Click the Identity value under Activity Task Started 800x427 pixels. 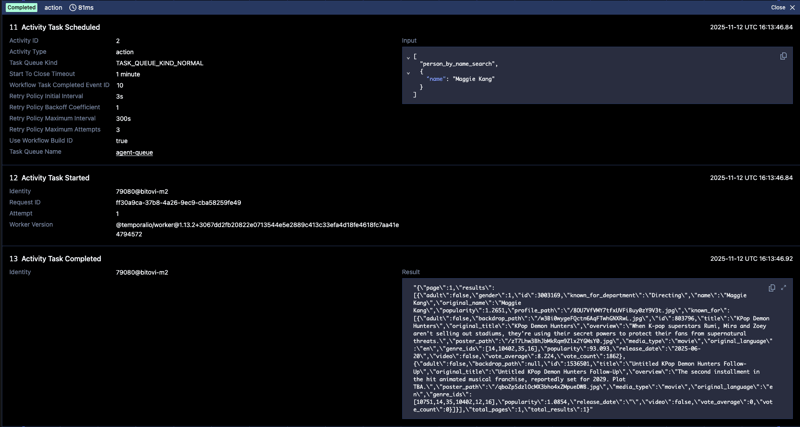142,191
